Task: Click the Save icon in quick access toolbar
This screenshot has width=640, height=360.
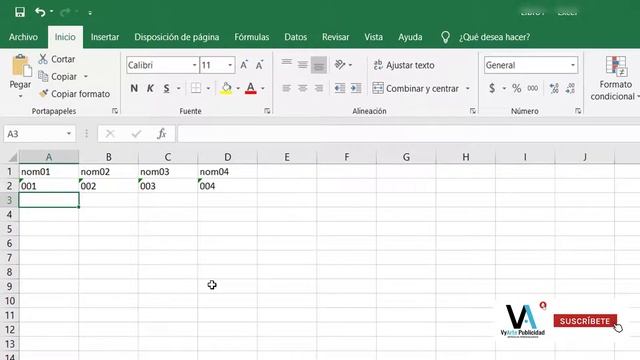Action: coord(20,12)
